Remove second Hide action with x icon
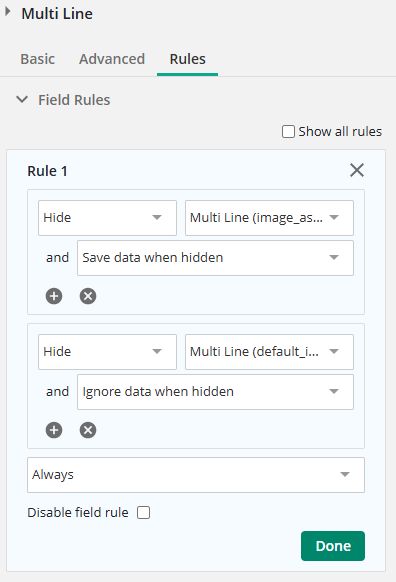Screen dimensions: 396x582 [x=88, y=430]
